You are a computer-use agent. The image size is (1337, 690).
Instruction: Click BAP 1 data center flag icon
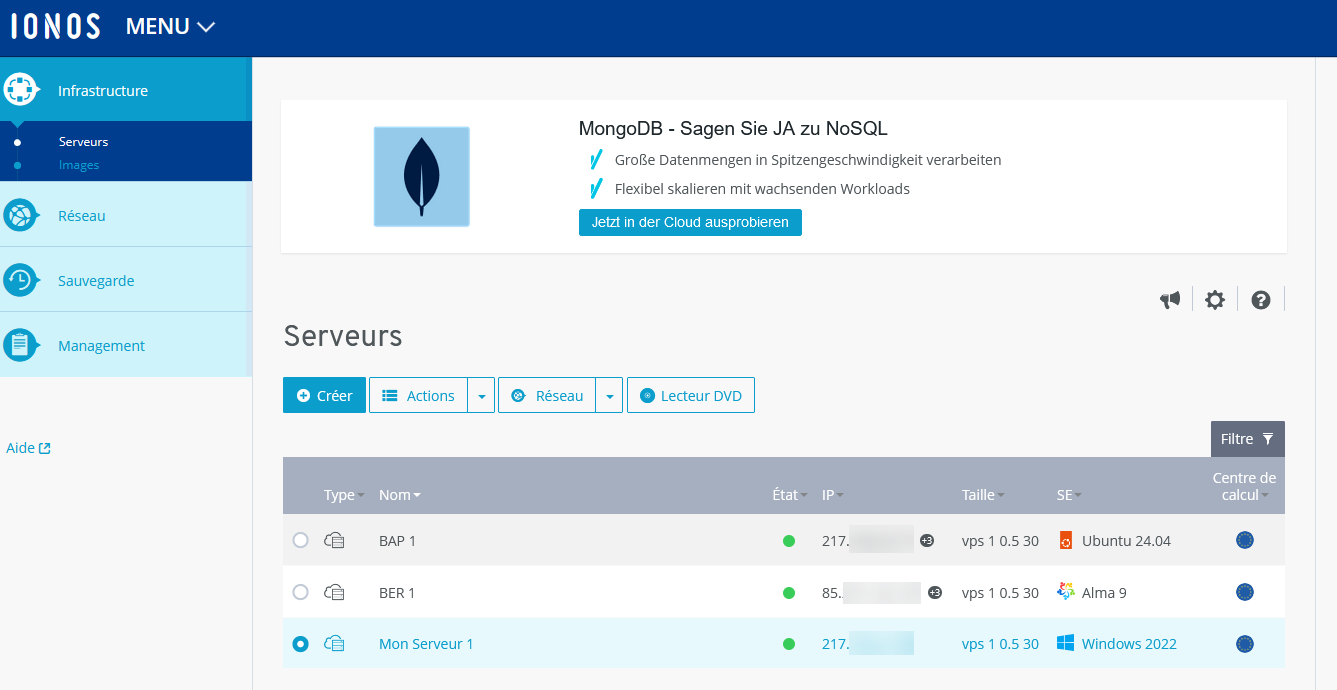point(1245,540)
